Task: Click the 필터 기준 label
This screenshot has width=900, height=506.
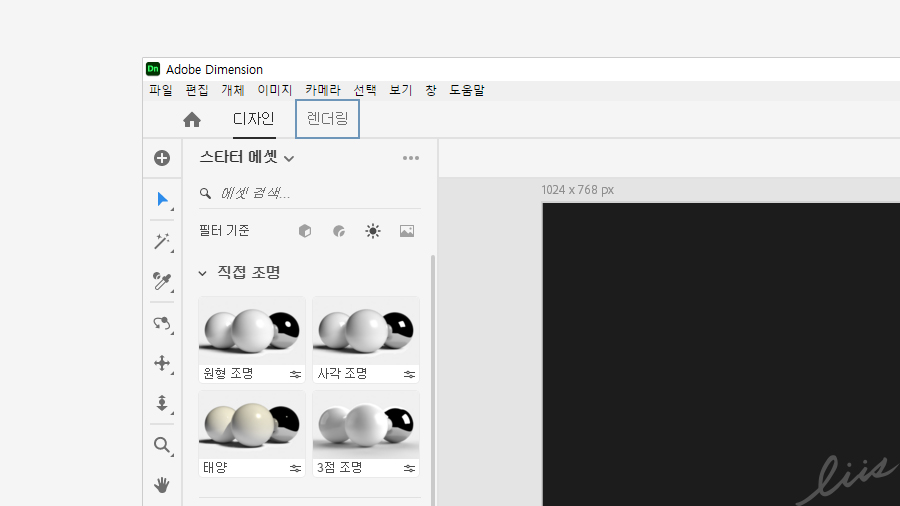Action: click(x=224, y=231)
